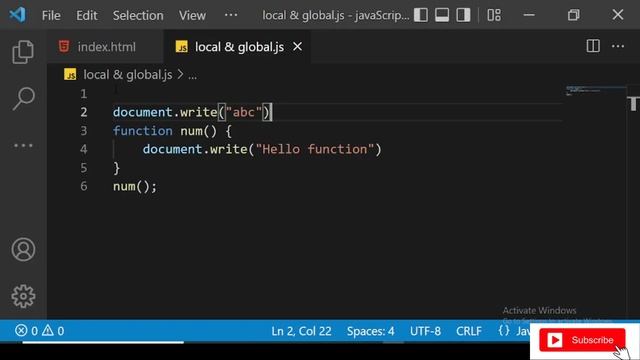This screenshot has height=360, width=640.
Task: Toggle the secondary side bar layout
Action: tap(463, 15)
